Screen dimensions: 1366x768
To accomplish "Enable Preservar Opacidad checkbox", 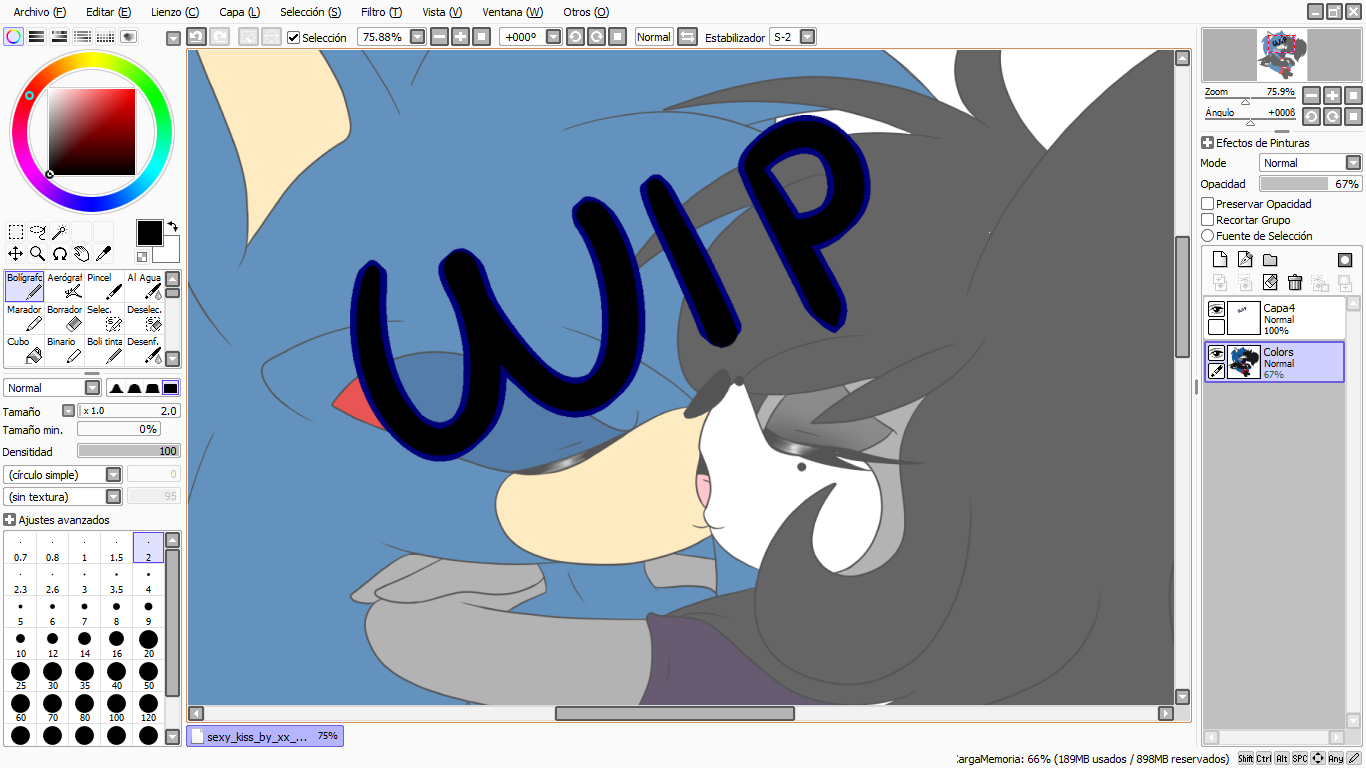I will click(1207, 204).
